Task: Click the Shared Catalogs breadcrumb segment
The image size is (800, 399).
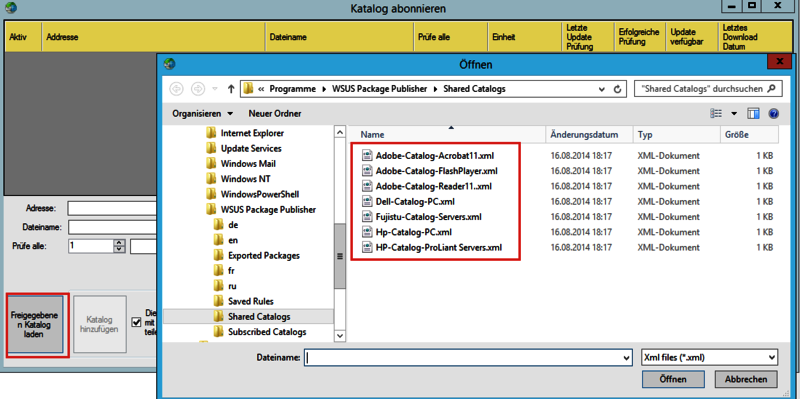Action: 474,89
